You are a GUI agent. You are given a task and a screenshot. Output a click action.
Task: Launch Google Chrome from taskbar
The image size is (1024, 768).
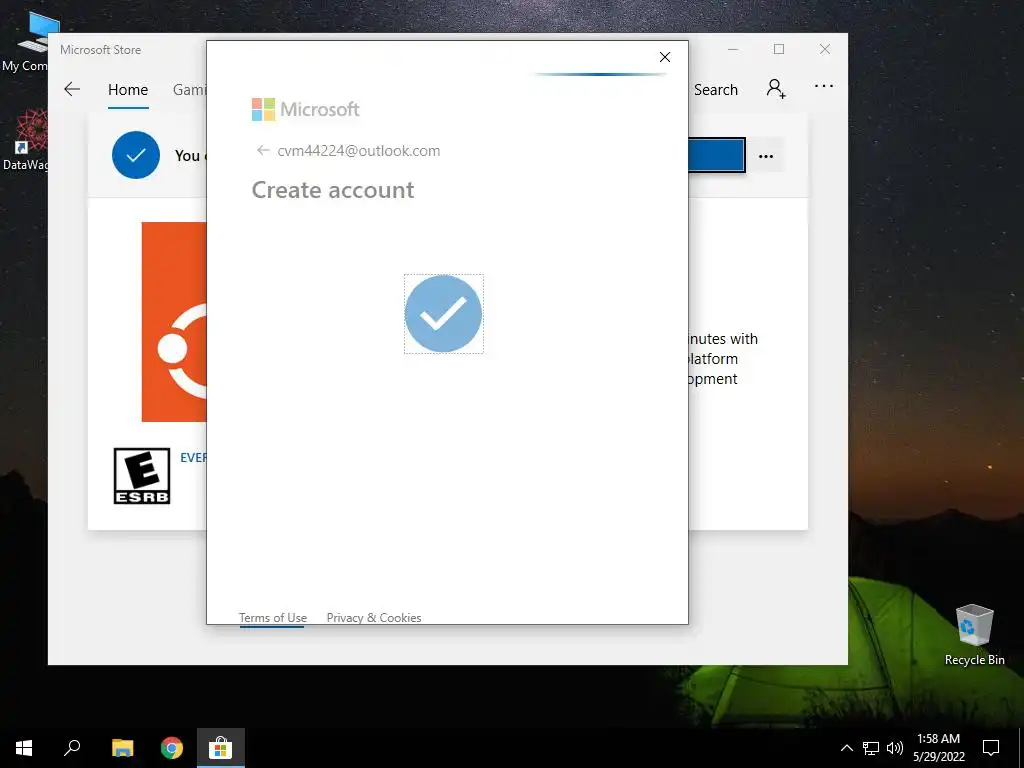(x=172, y=748)
